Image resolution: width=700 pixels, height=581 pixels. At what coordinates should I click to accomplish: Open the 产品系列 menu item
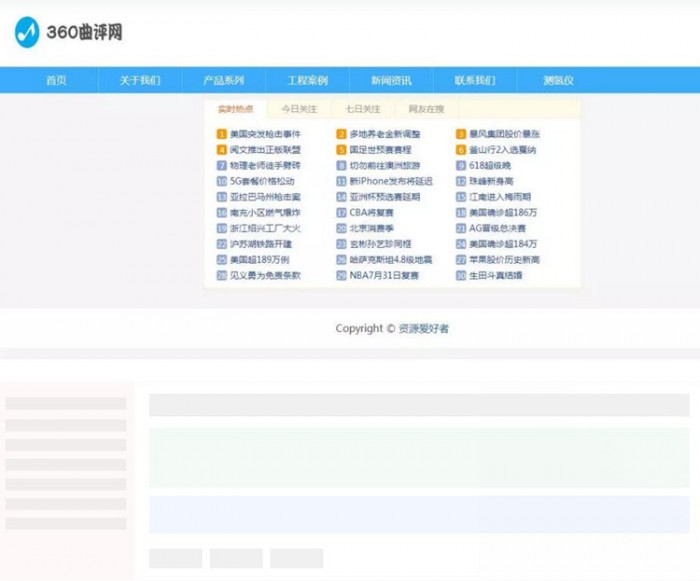[224, 80]
